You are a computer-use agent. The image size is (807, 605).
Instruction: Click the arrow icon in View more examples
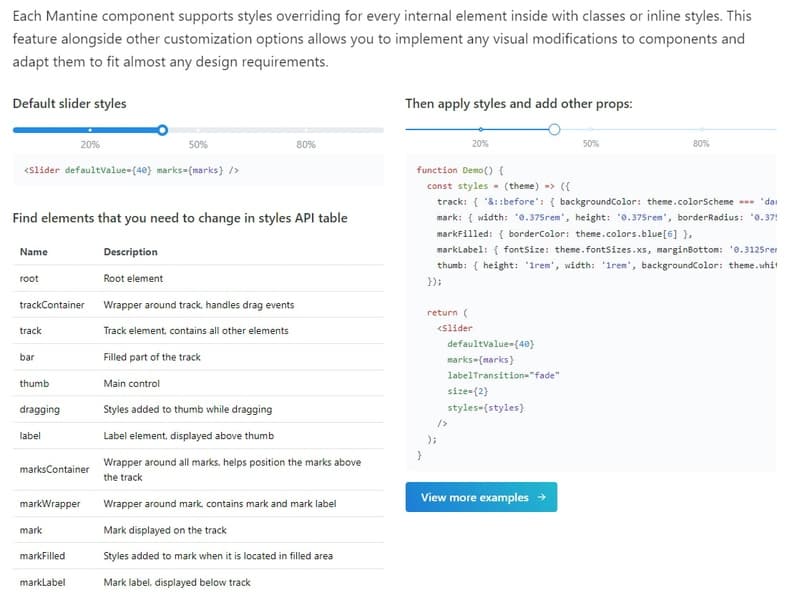coord(541,497)
